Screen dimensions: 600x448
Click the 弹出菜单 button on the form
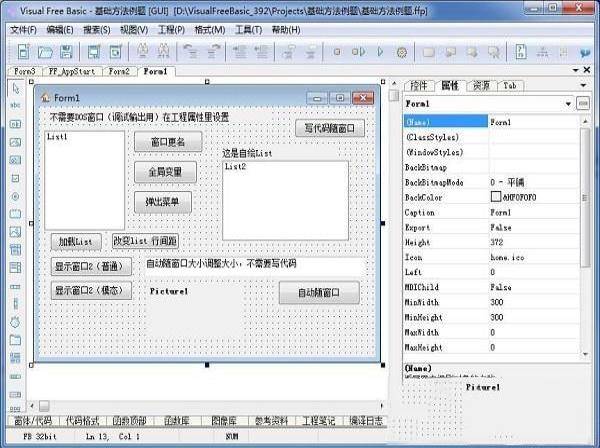(x=163, y=202)
